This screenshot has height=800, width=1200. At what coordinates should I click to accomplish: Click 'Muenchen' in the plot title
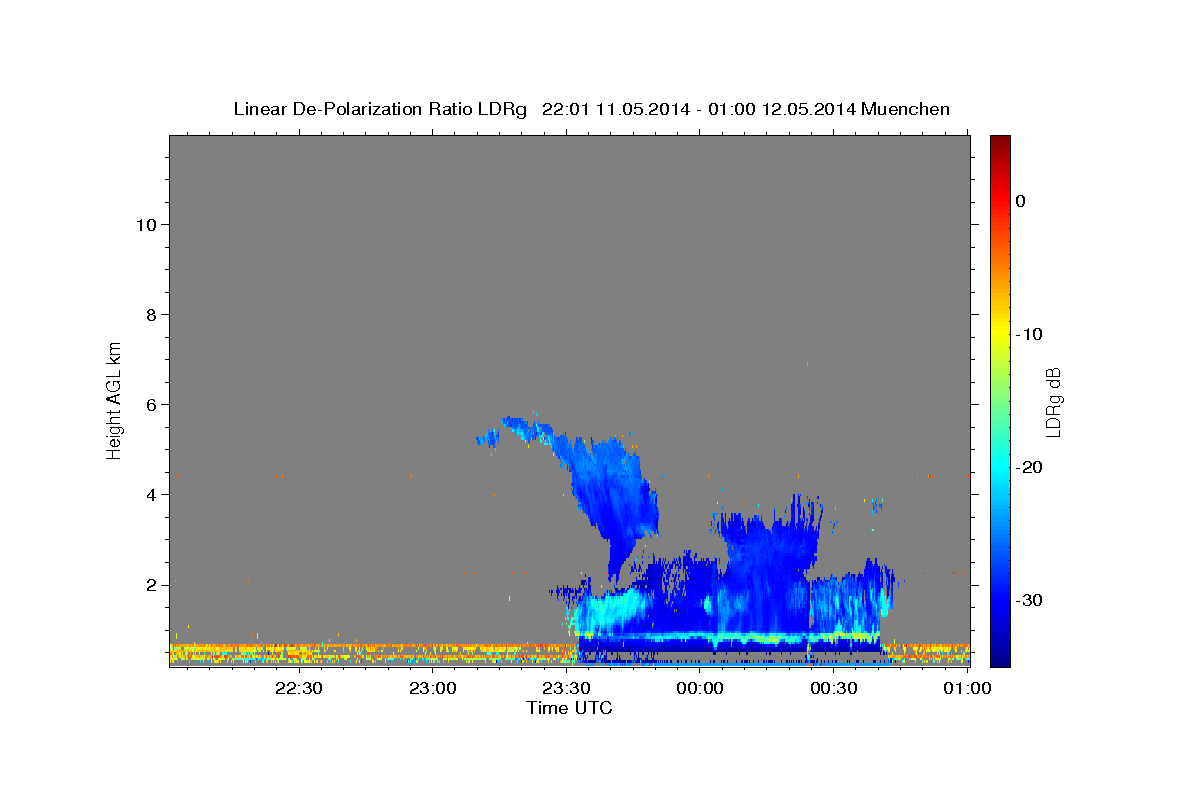pos(905,109)
